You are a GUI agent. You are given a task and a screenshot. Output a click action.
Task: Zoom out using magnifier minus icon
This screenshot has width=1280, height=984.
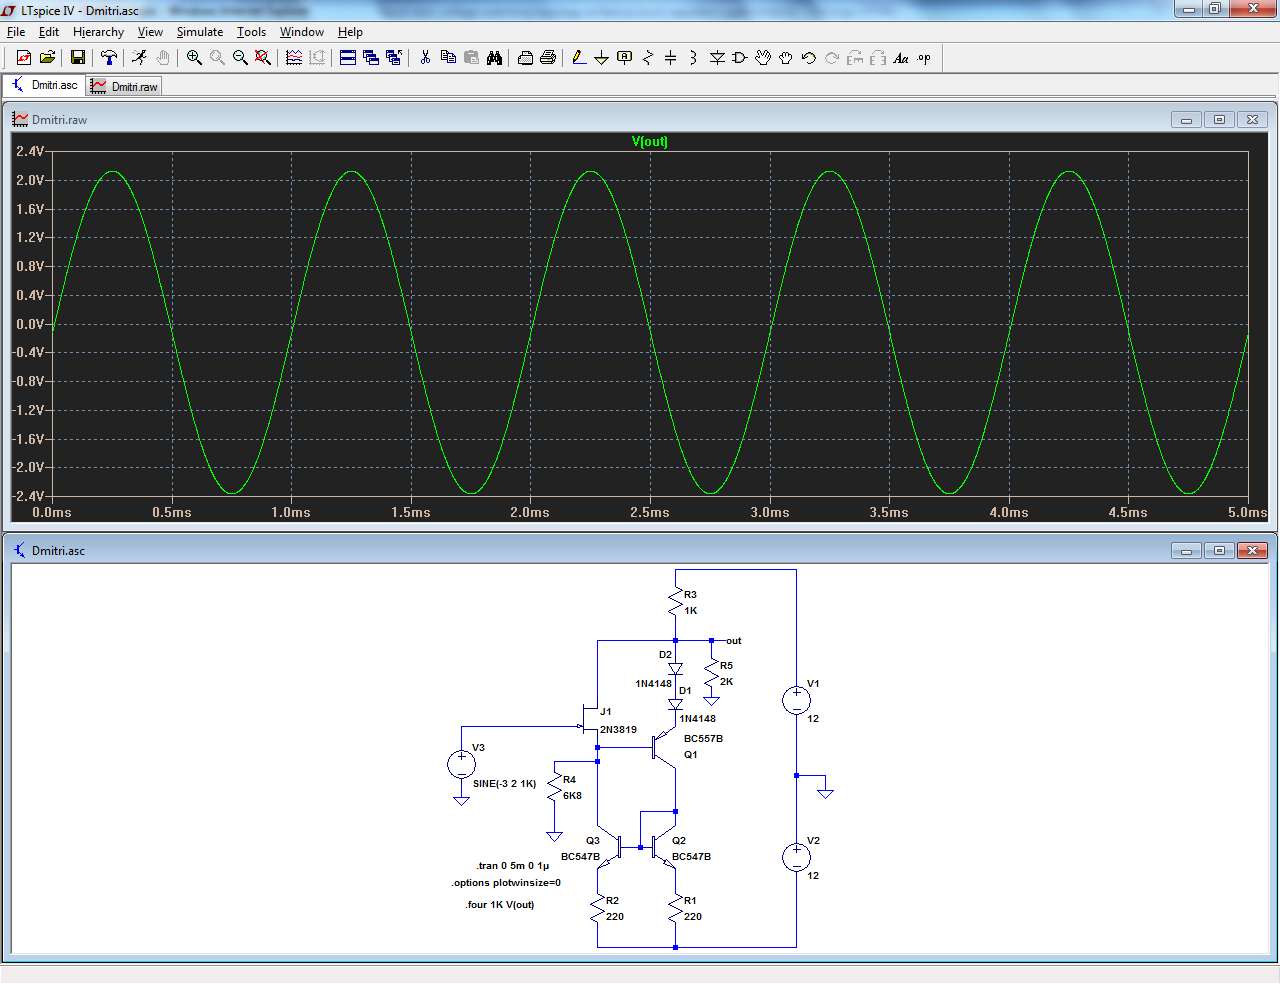[x=240, y=58]
